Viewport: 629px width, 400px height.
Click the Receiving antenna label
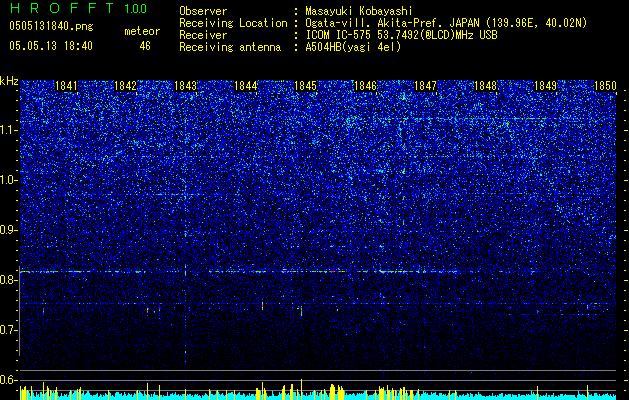coord(230,47)
